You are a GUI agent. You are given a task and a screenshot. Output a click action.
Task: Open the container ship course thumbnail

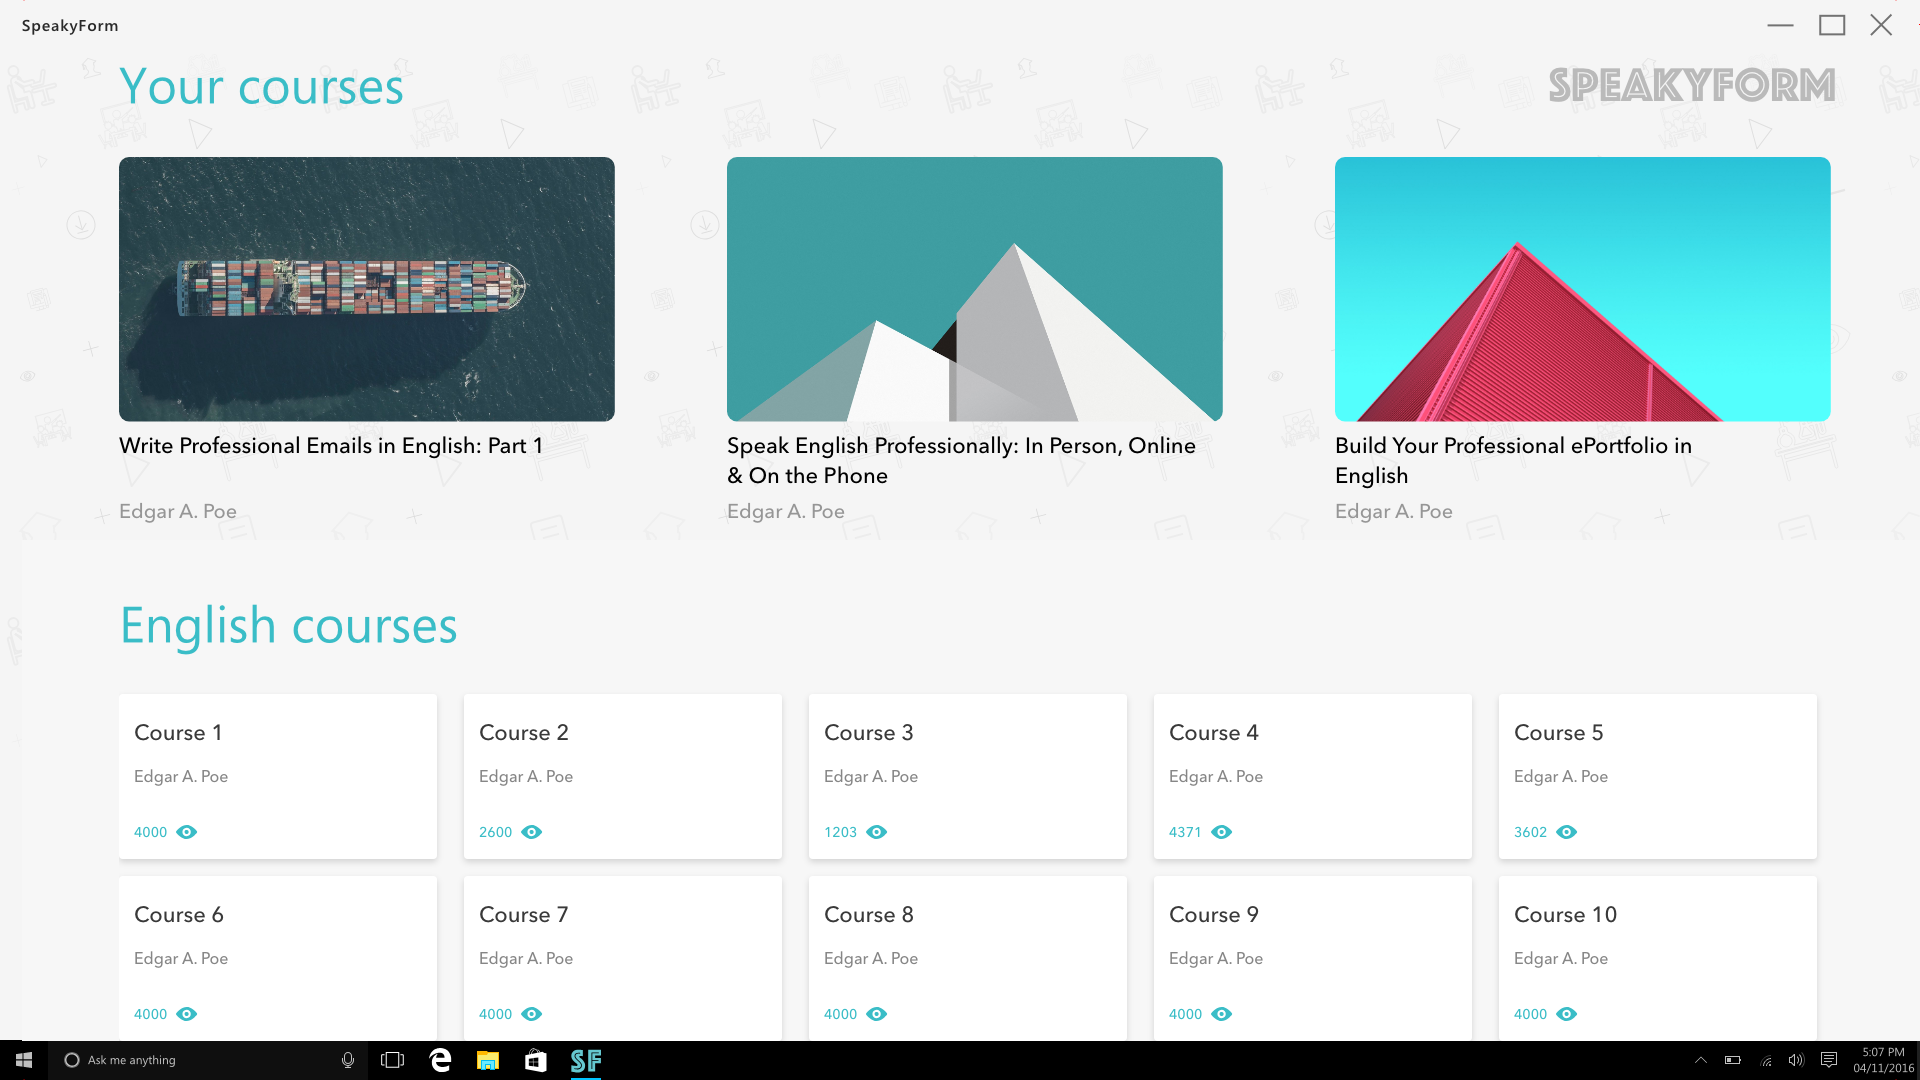[367, 289]
